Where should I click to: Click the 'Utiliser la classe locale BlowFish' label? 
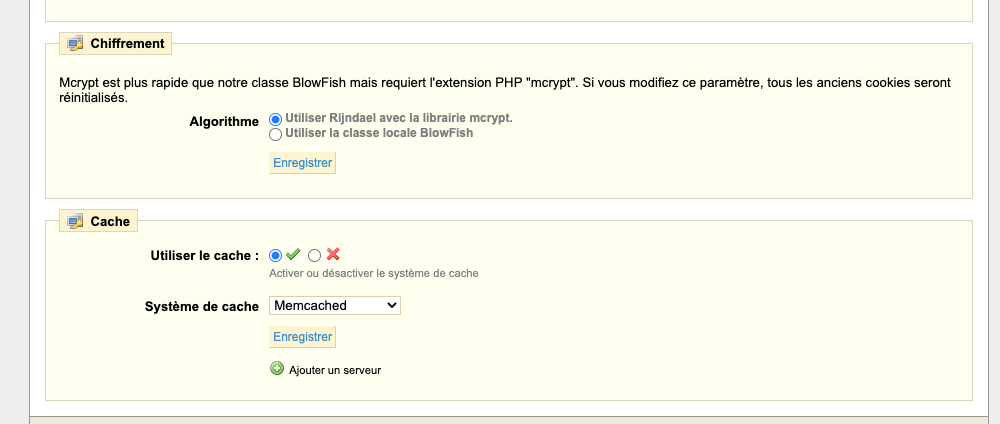[379, 133]
